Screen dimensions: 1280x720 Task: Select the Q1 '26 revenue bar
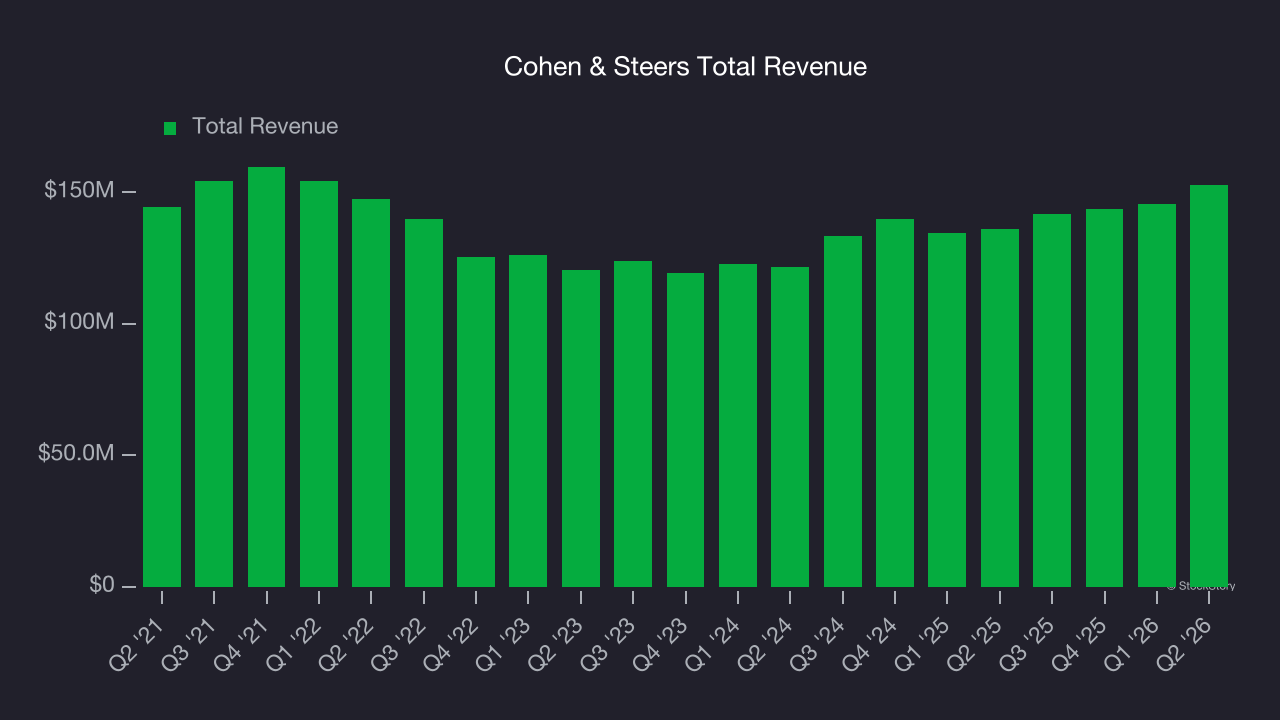(1157, 395)
